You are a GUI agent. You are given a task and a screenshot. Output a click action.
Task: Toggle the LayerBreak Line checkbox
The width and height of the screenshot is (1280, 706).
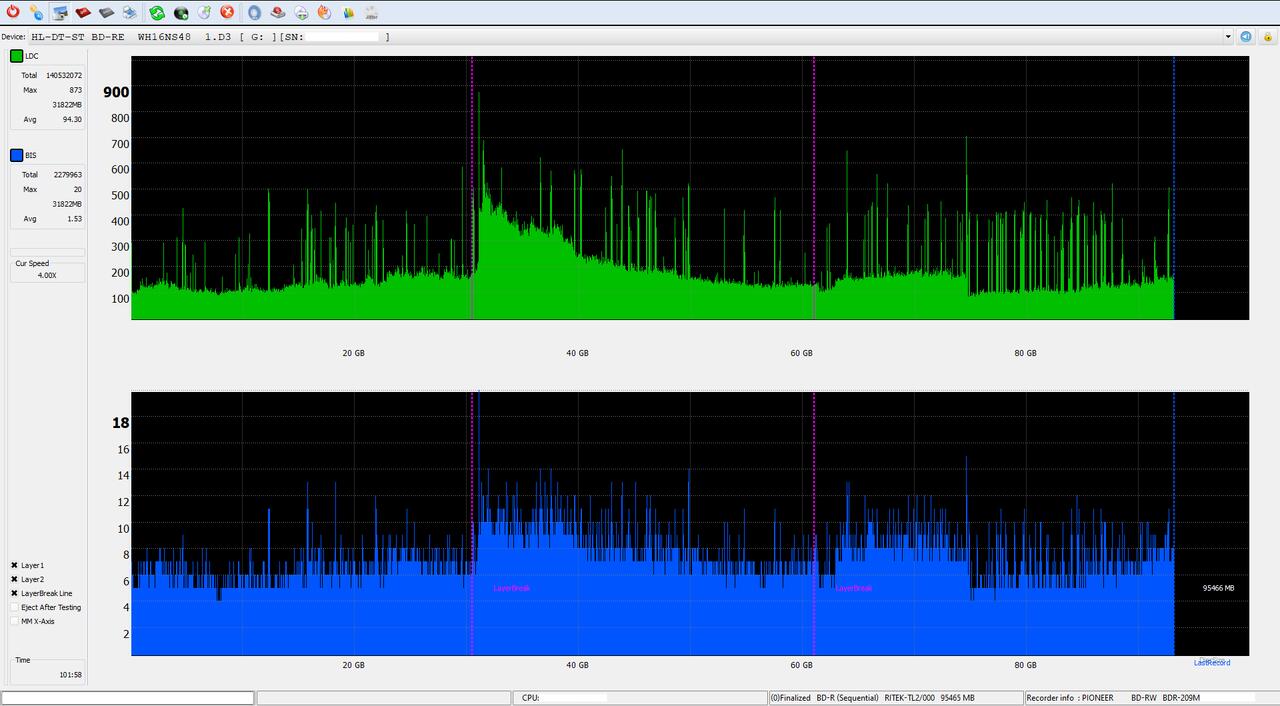pyautogui.click(x=15, y=593)
